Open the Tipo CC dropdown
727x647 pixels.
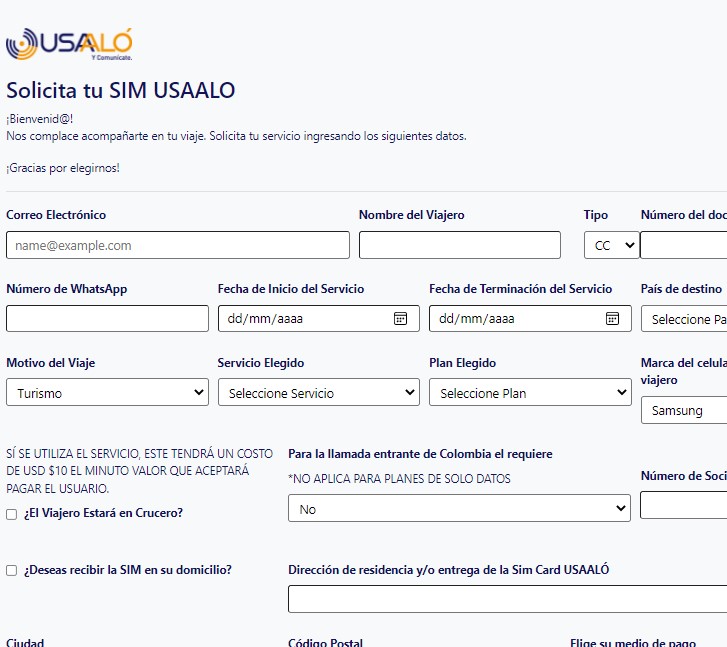coord(612,245)
